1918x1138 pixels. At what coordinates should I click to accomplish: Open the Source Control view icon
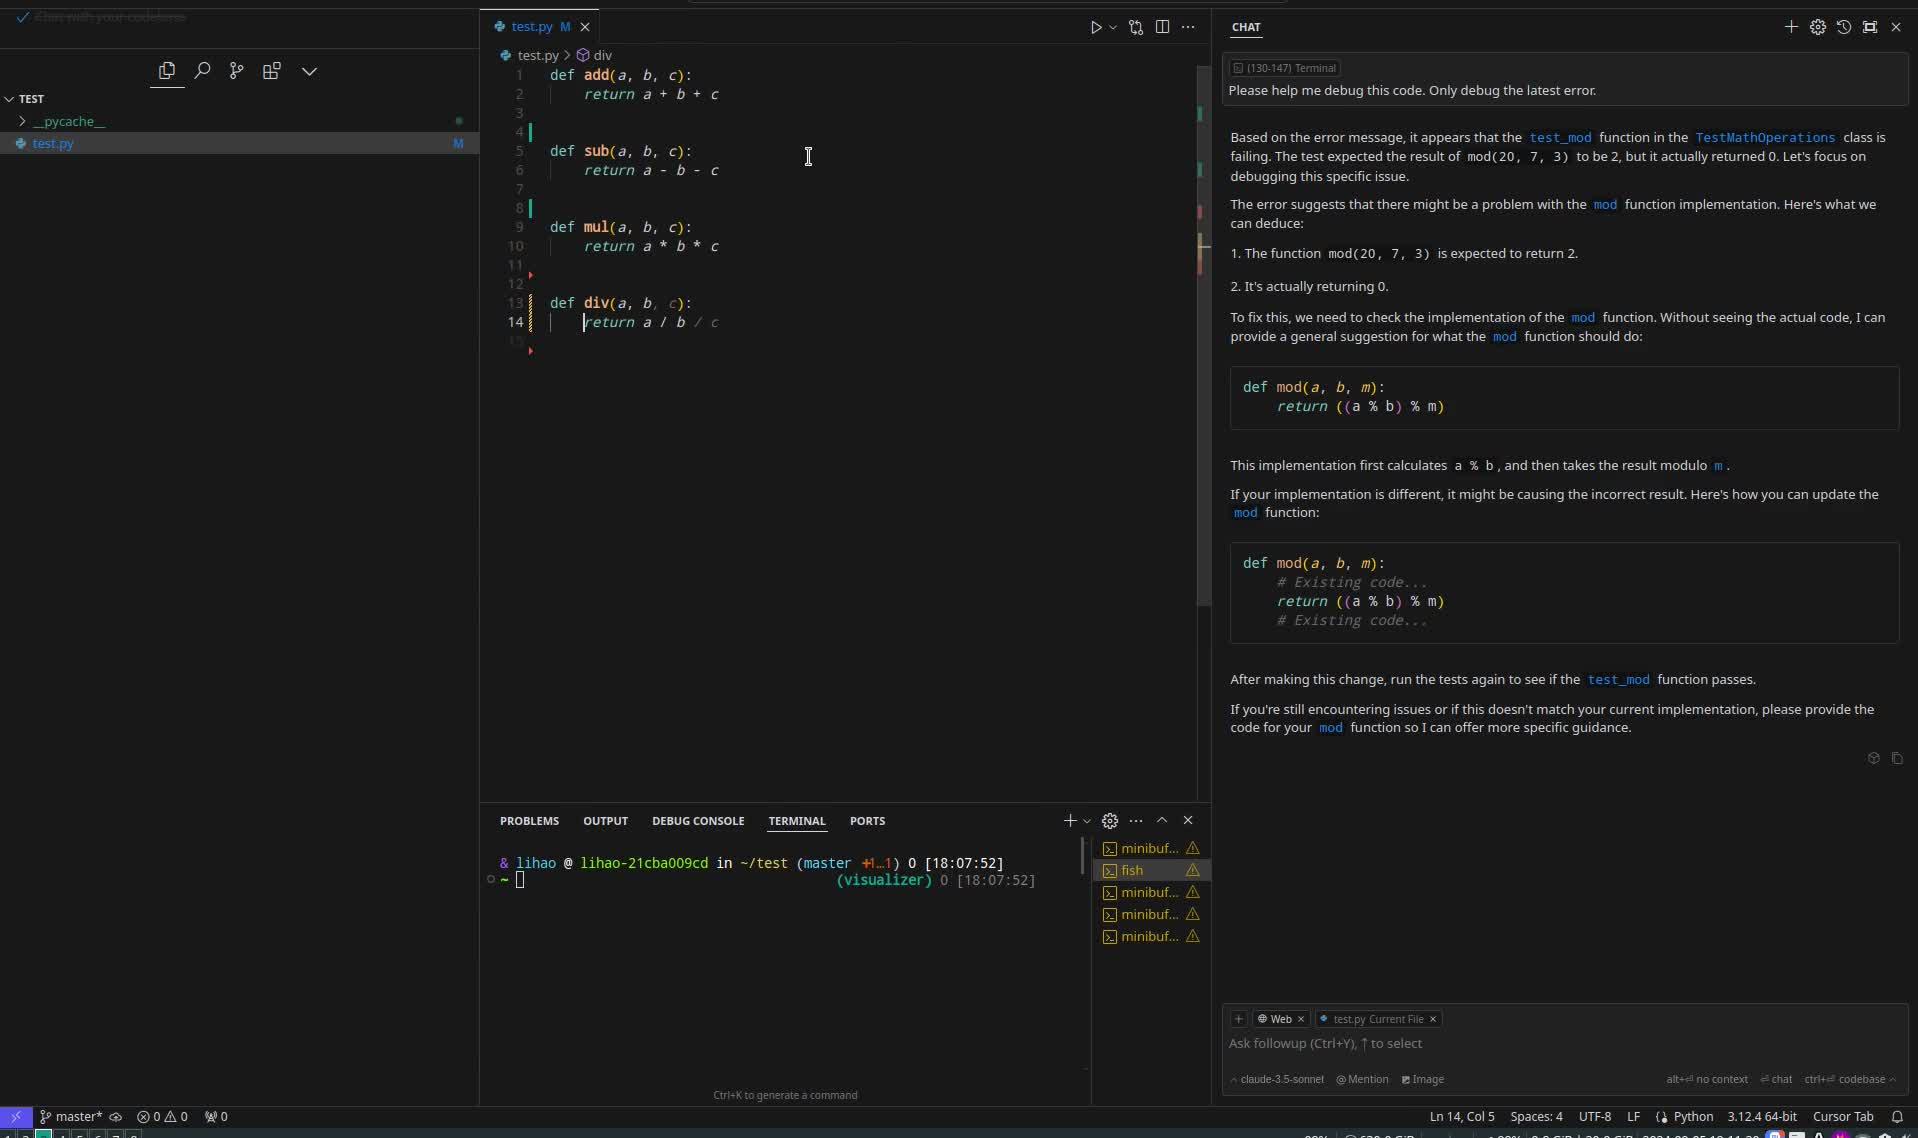236,71
